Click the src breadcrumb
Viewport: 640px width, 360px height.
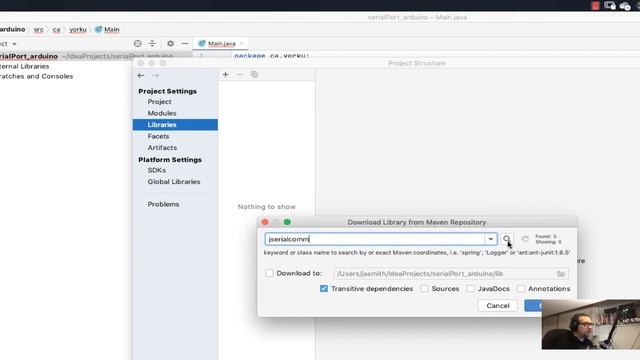(38, 29)
